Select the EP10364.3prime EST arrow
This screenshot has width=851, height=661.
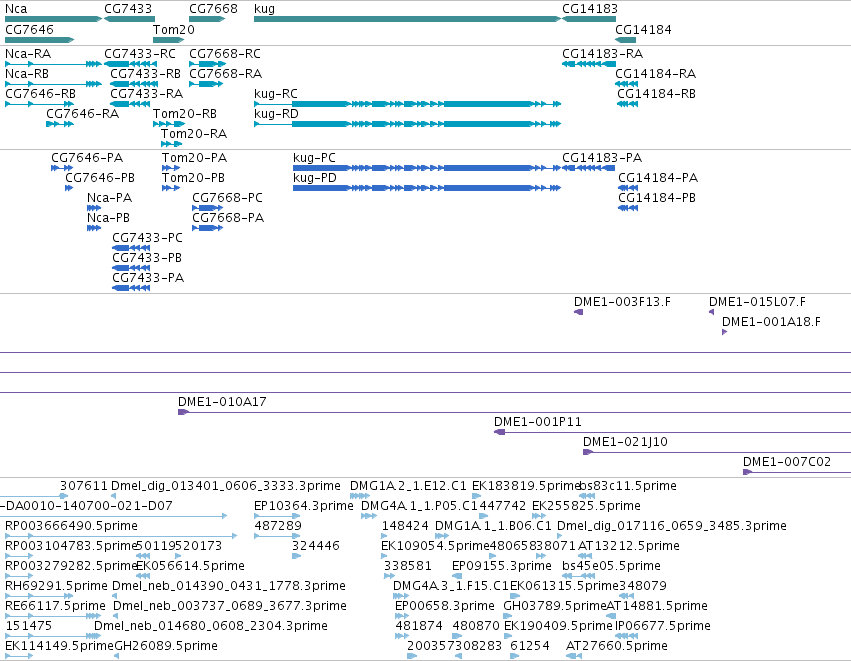[277, 516]
